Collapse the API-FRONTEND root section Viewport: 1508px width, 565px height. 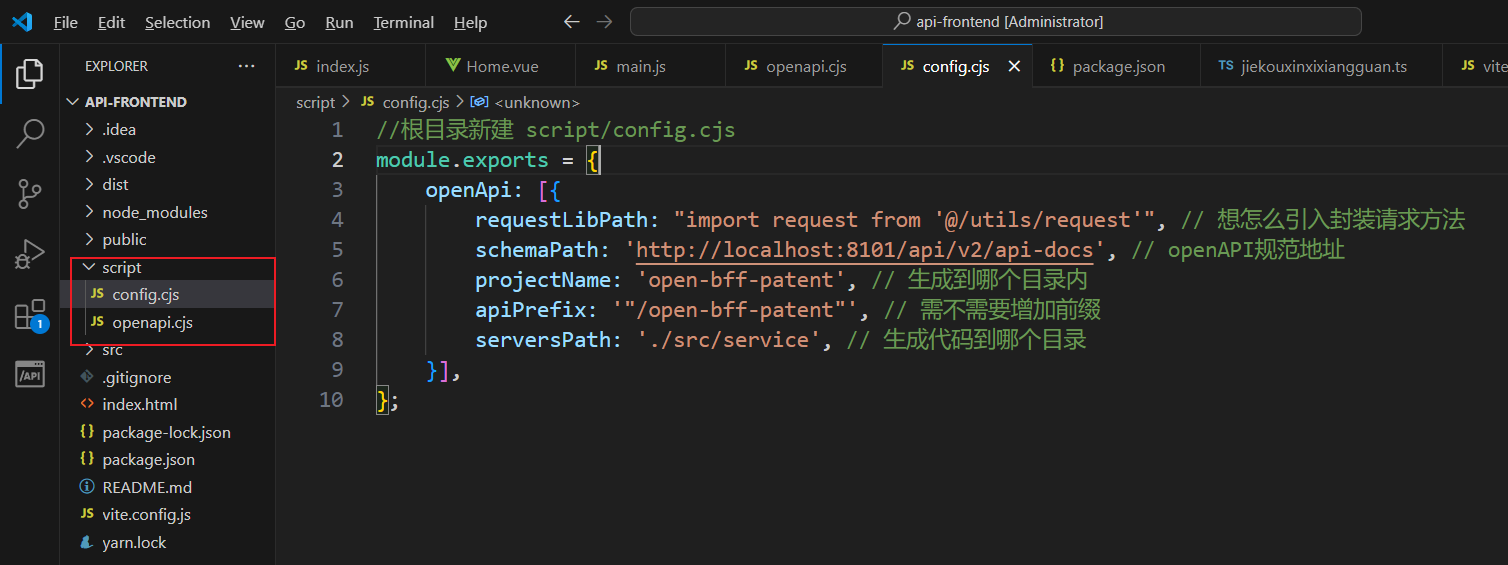[x=135, y=102]
